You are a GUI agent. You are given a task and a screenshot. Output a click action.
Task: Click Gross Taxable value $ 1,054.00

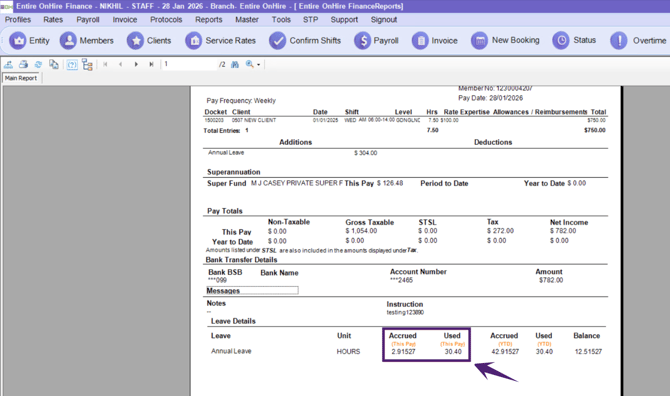pos(361,231)
